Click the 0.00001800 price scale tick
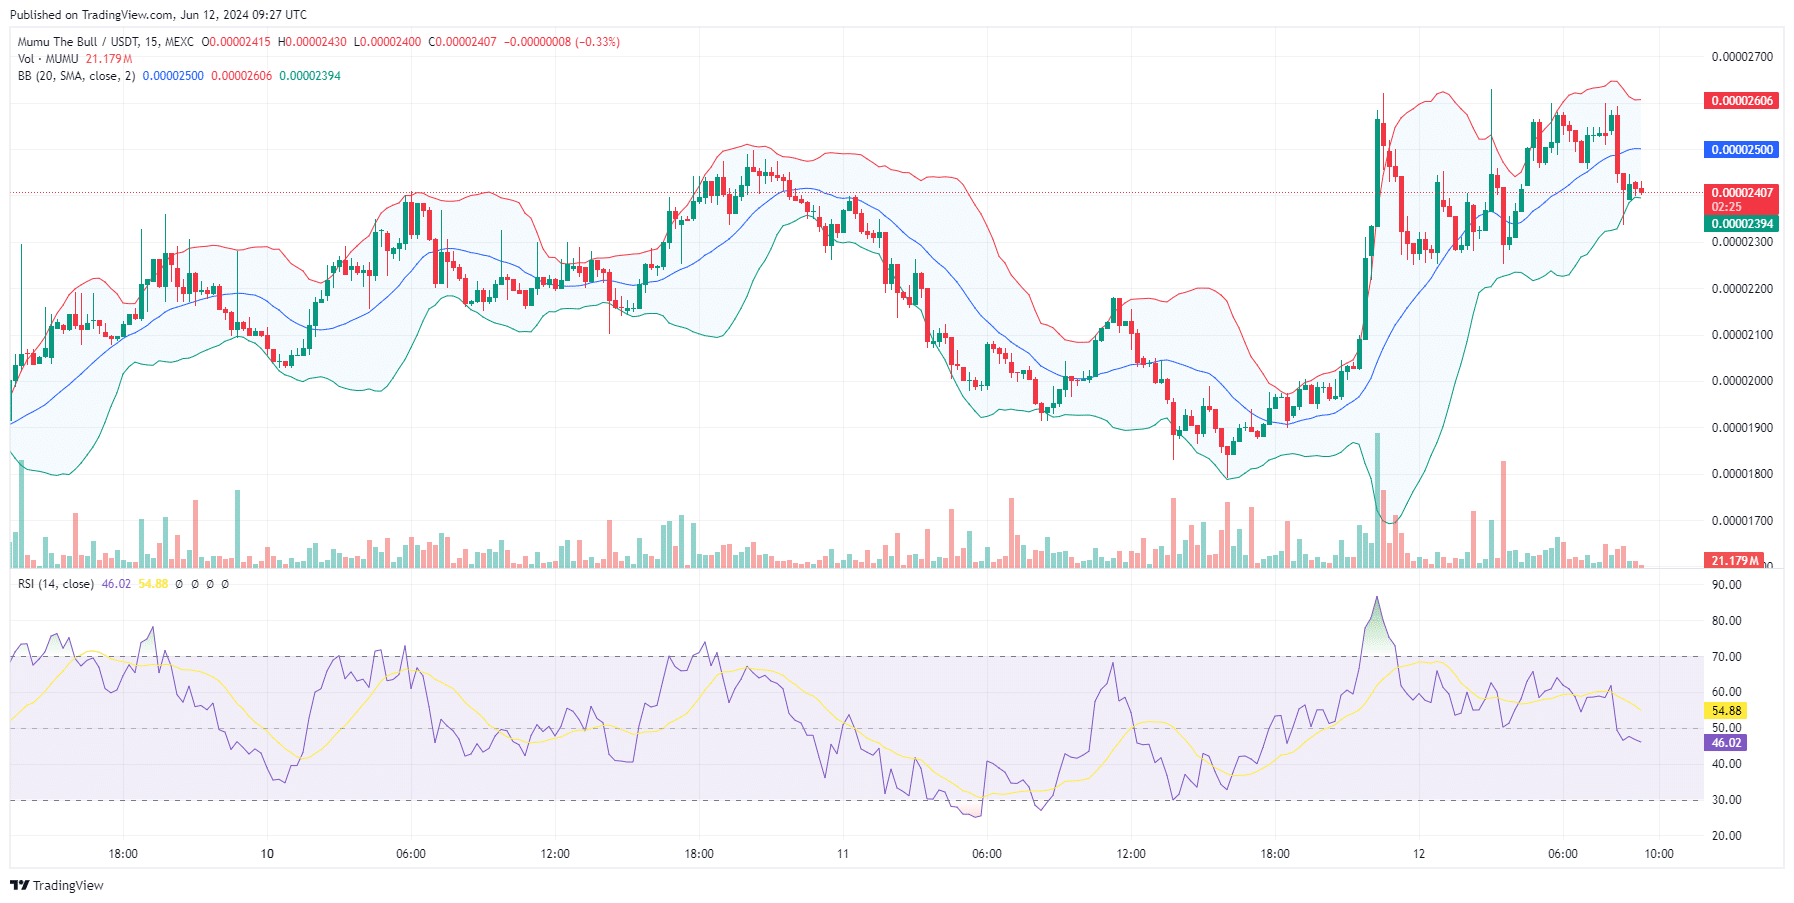1794x903 pixels. (1742, 474)
